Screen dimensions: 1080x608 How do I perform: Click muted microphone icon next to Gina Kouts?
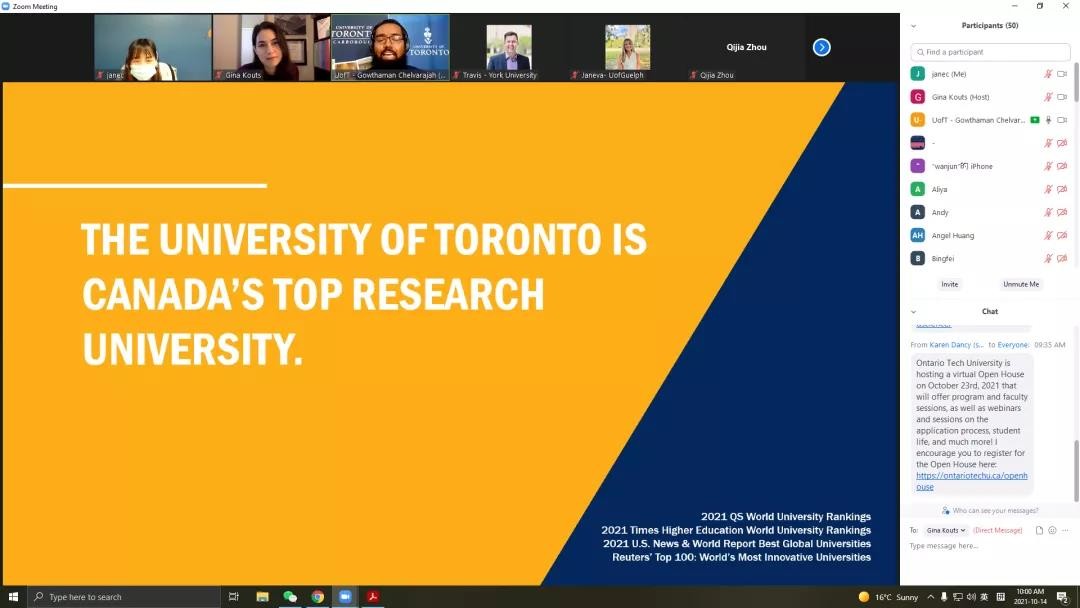(x=1048, y=97)
